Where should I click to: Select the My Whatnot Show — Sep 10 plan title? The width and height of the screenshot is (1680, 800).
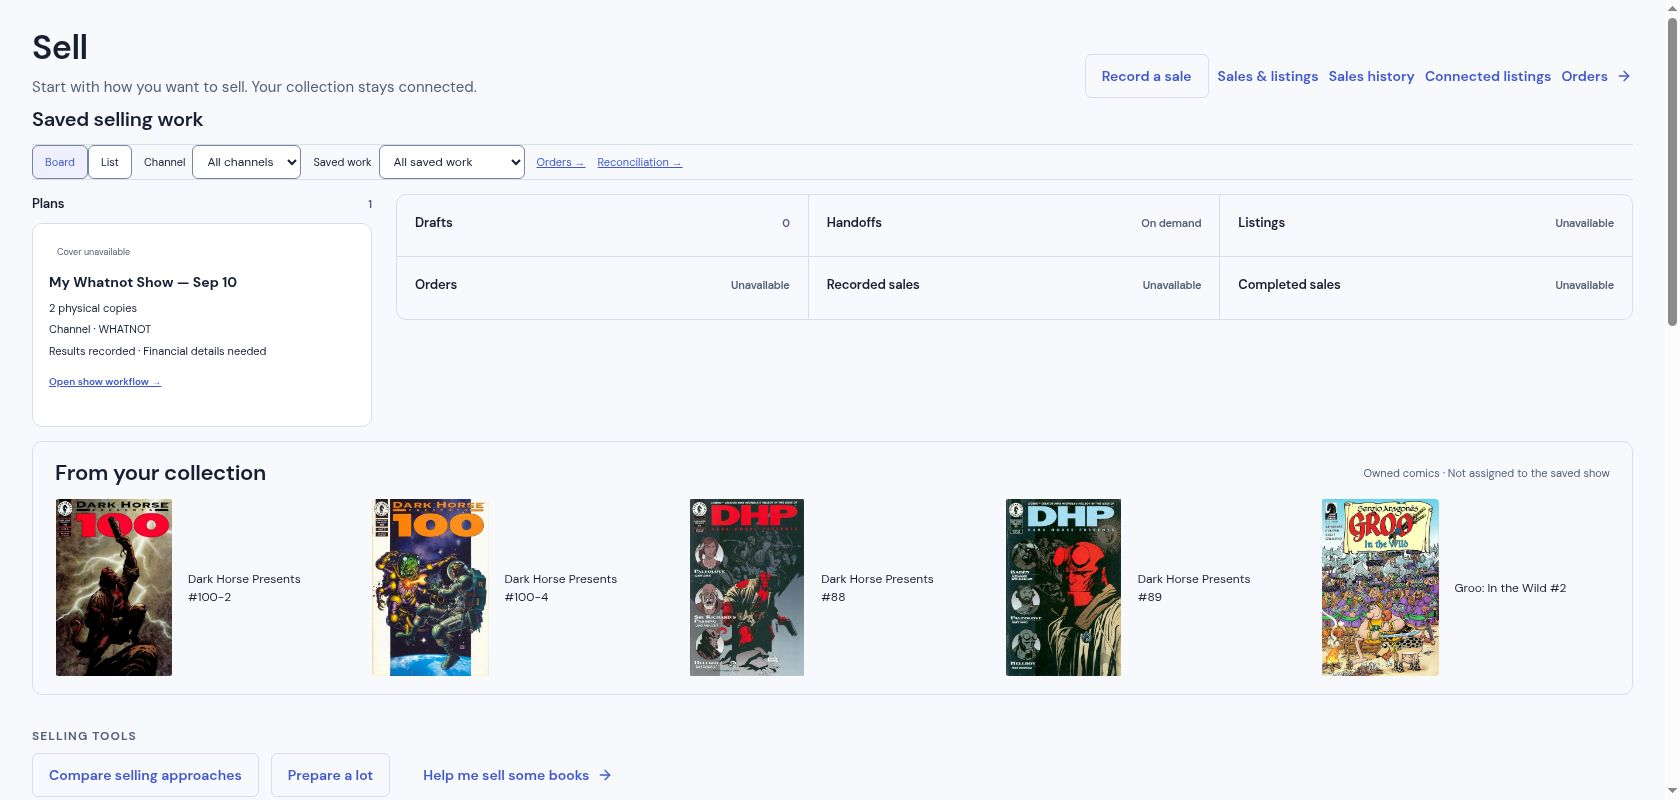[x=143, y=282]
